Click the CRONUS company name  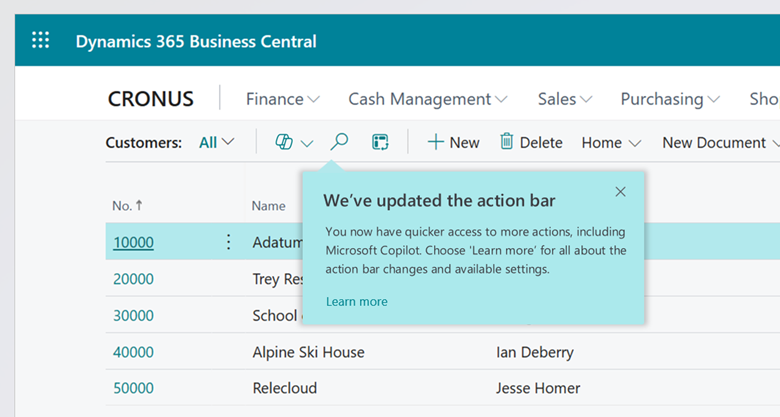pyautogui.click(x=151, y=99)
